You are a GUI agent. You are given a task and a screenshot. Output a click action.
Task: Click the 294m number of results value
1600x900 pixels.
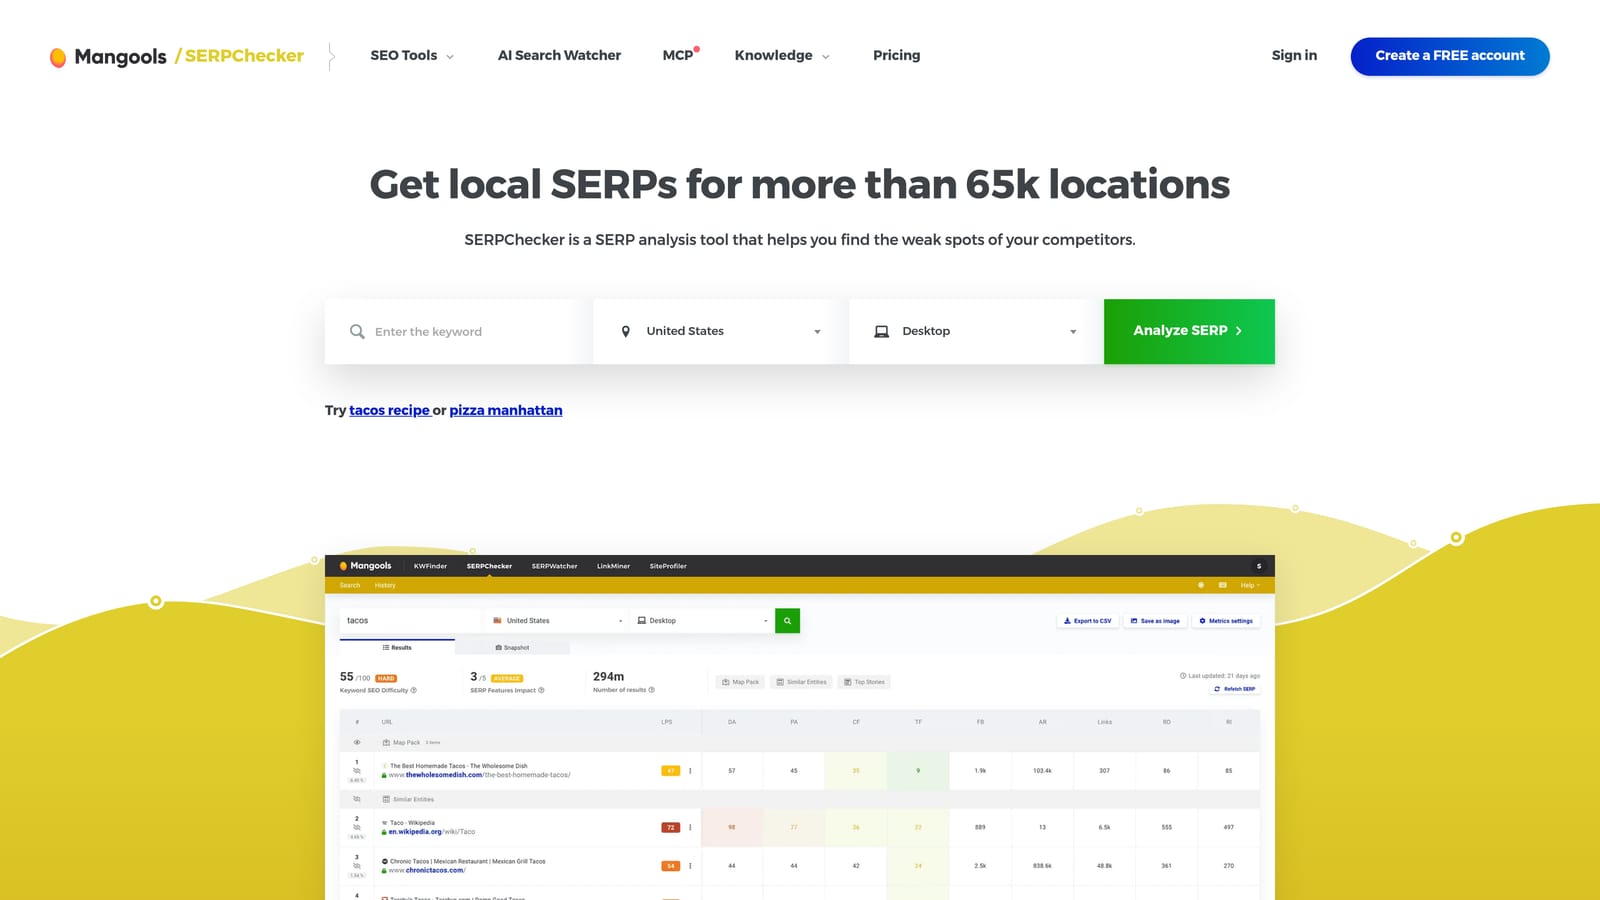pyautogui.click(x=608, y=677)
